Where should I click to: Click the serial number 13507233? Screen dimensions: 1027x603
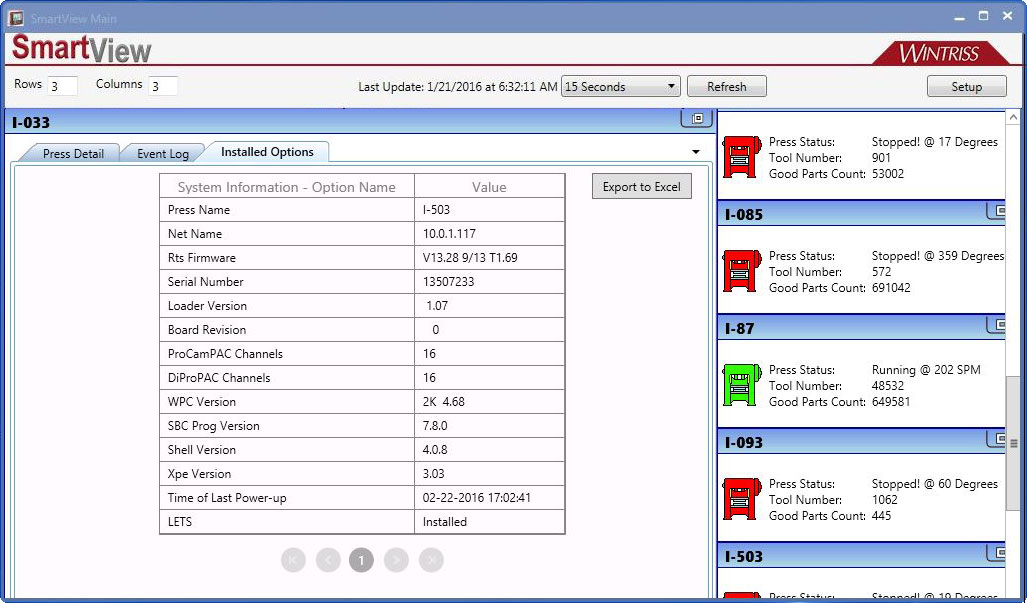[x=449, y=282]
